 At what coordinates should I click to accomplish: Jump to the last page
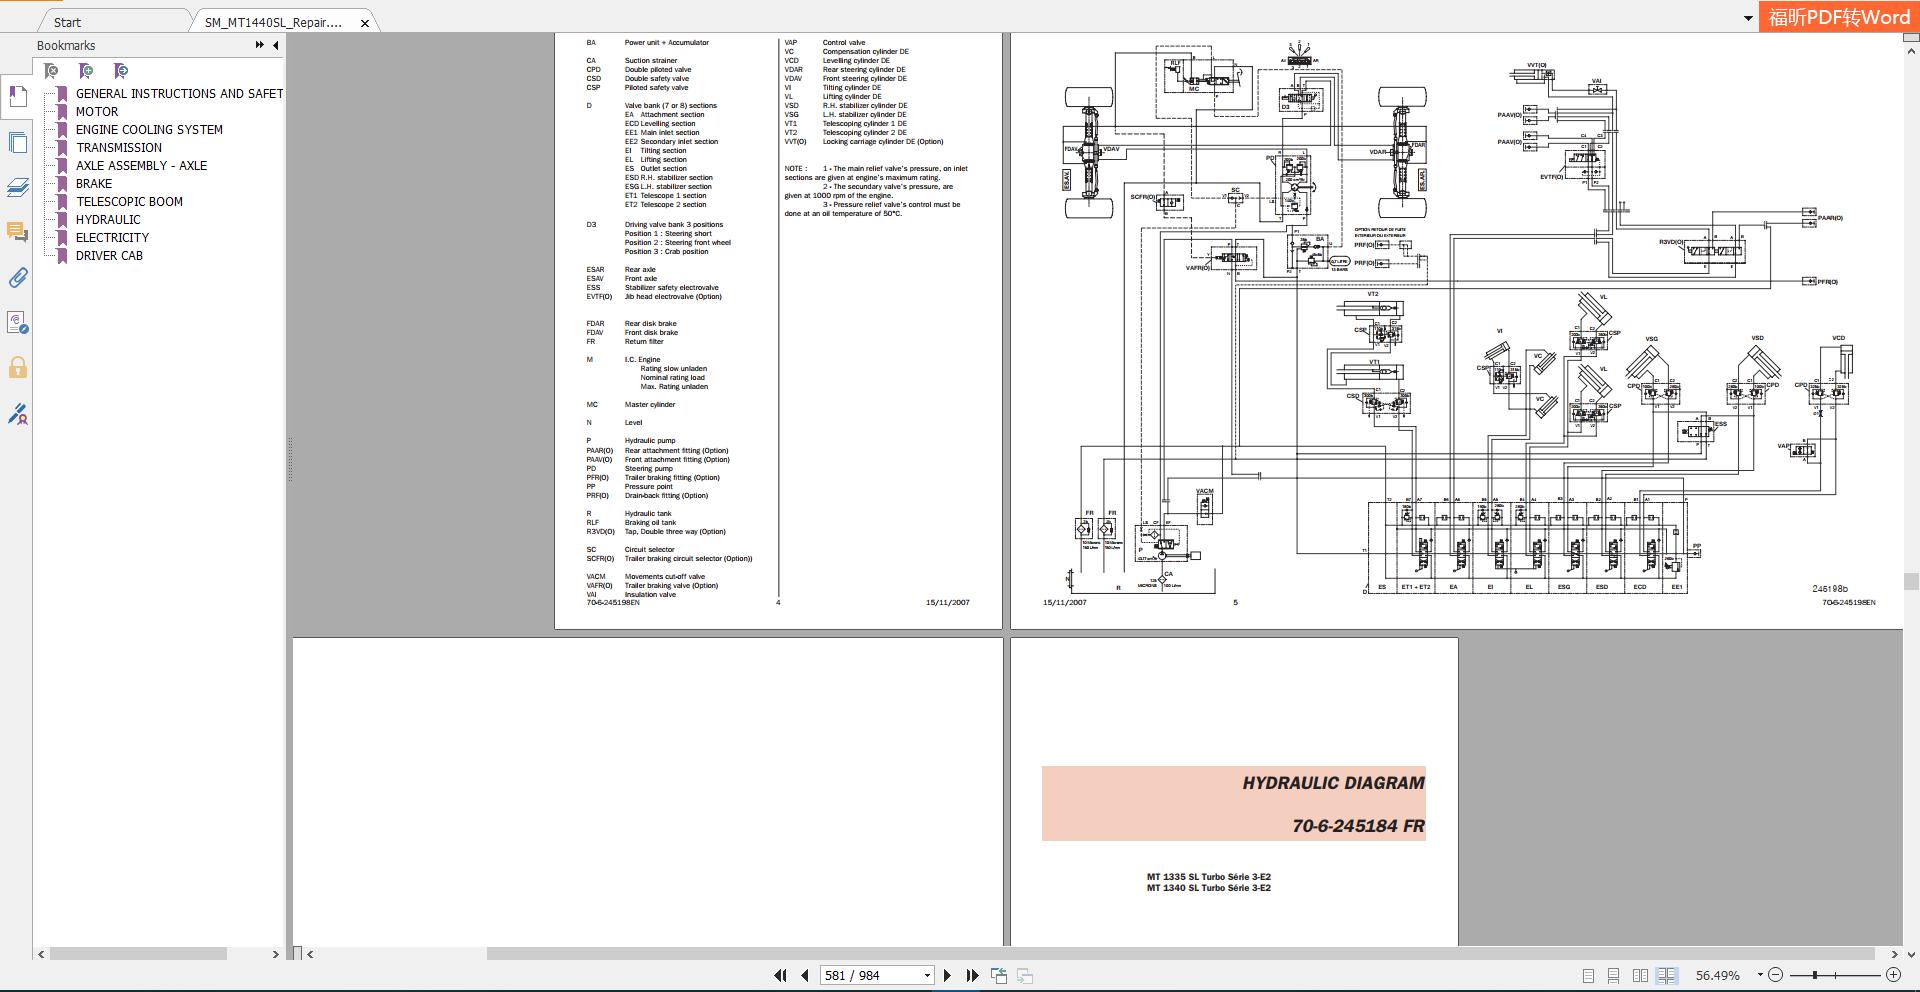click(972, 975)
